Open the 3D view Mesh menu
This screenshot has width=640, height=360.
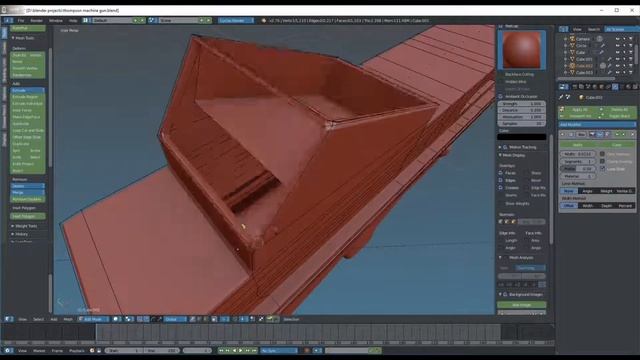pyautogui.click(x=68, y=319)
